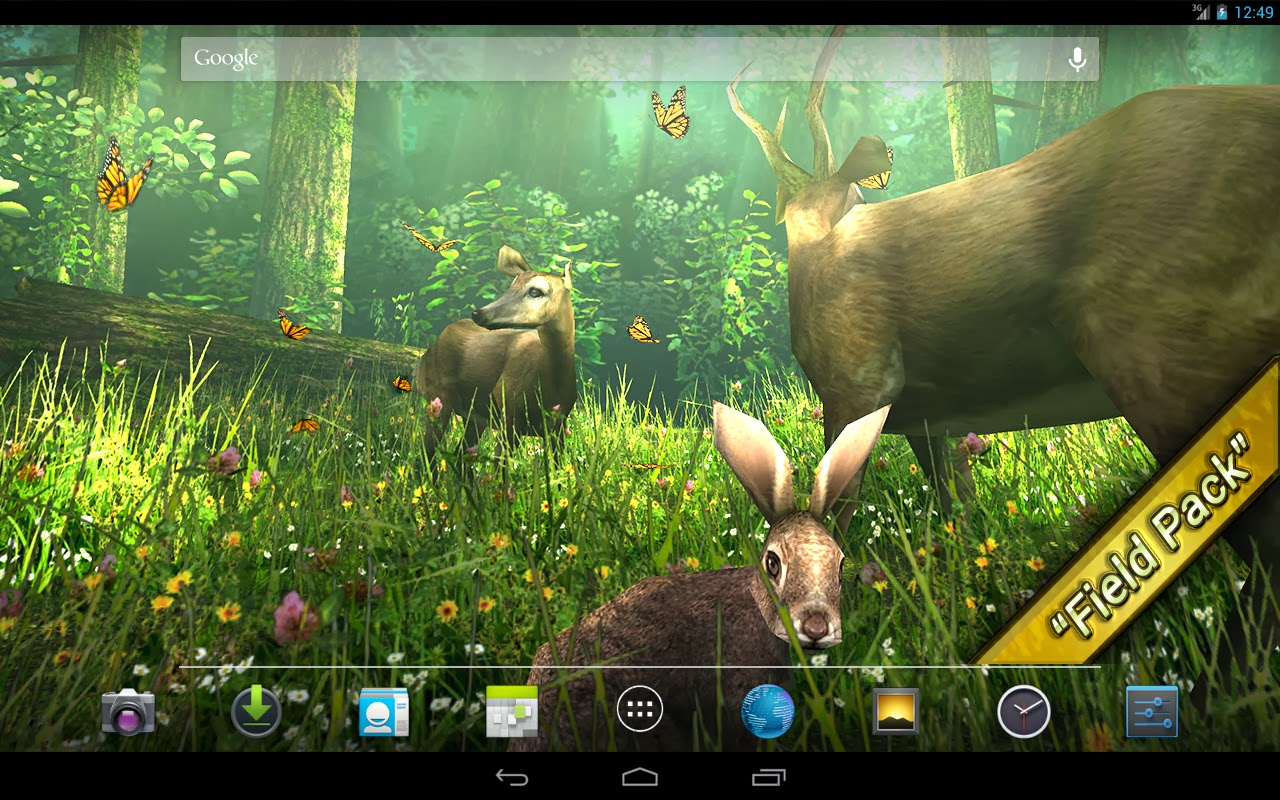
Task: Open the all-apps drawer button
Action: click(x=640, y=711)
